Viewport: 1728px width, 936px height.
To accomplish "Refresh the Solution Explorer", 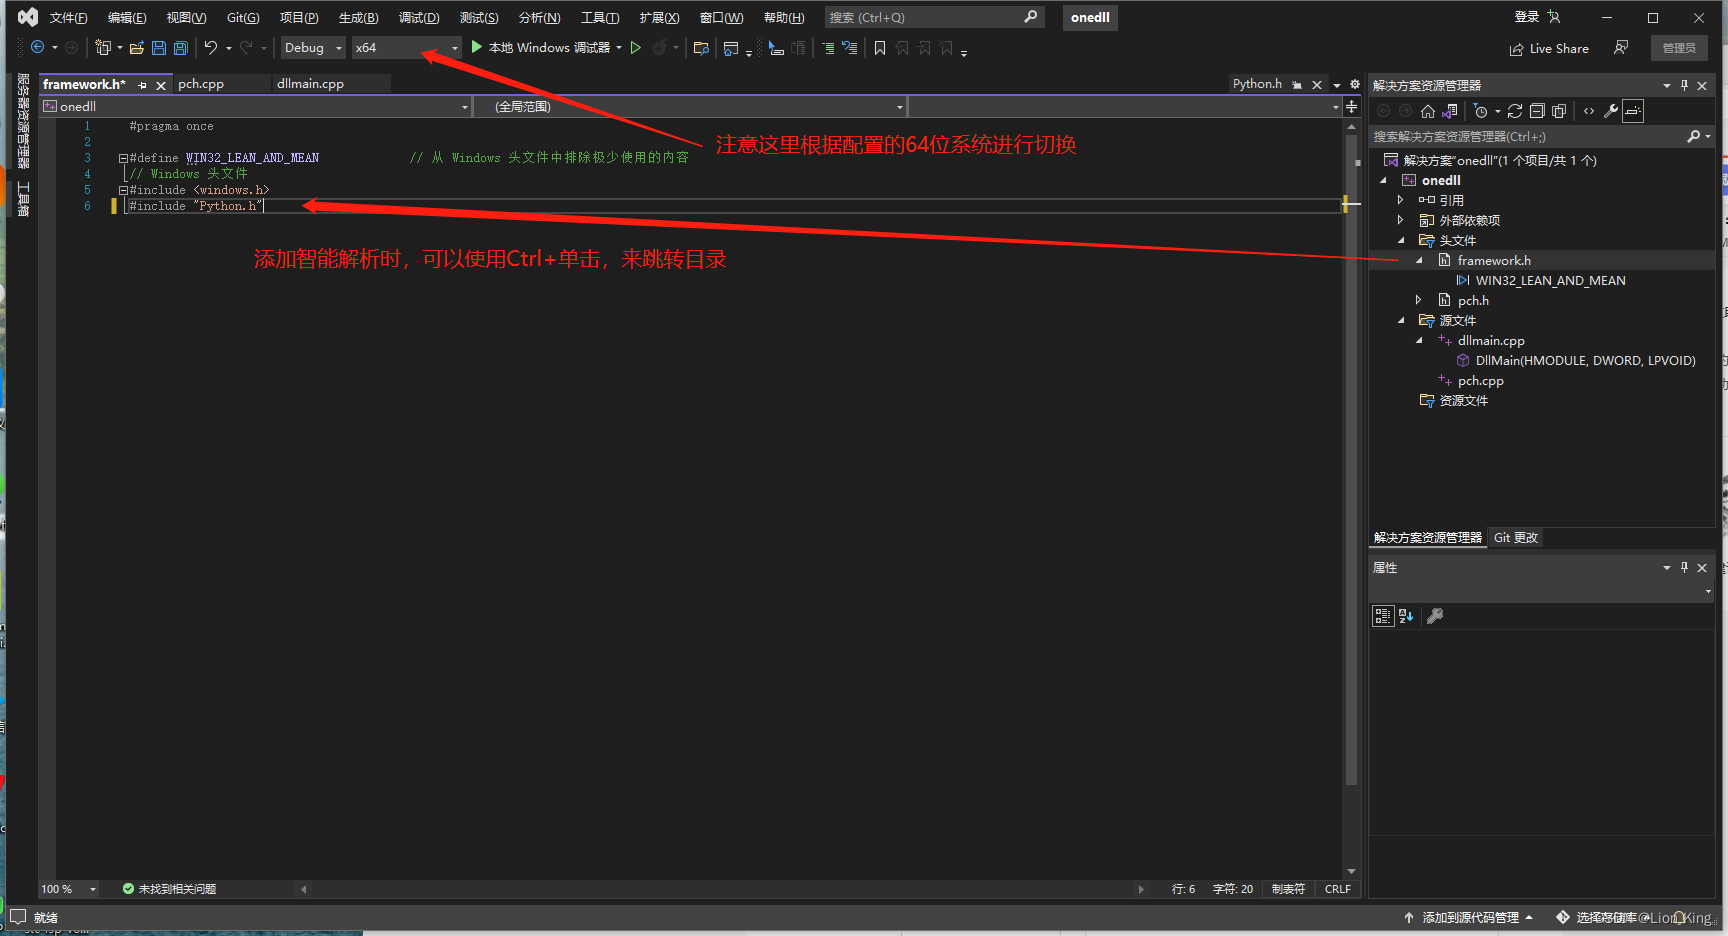I will [1515, 111].
